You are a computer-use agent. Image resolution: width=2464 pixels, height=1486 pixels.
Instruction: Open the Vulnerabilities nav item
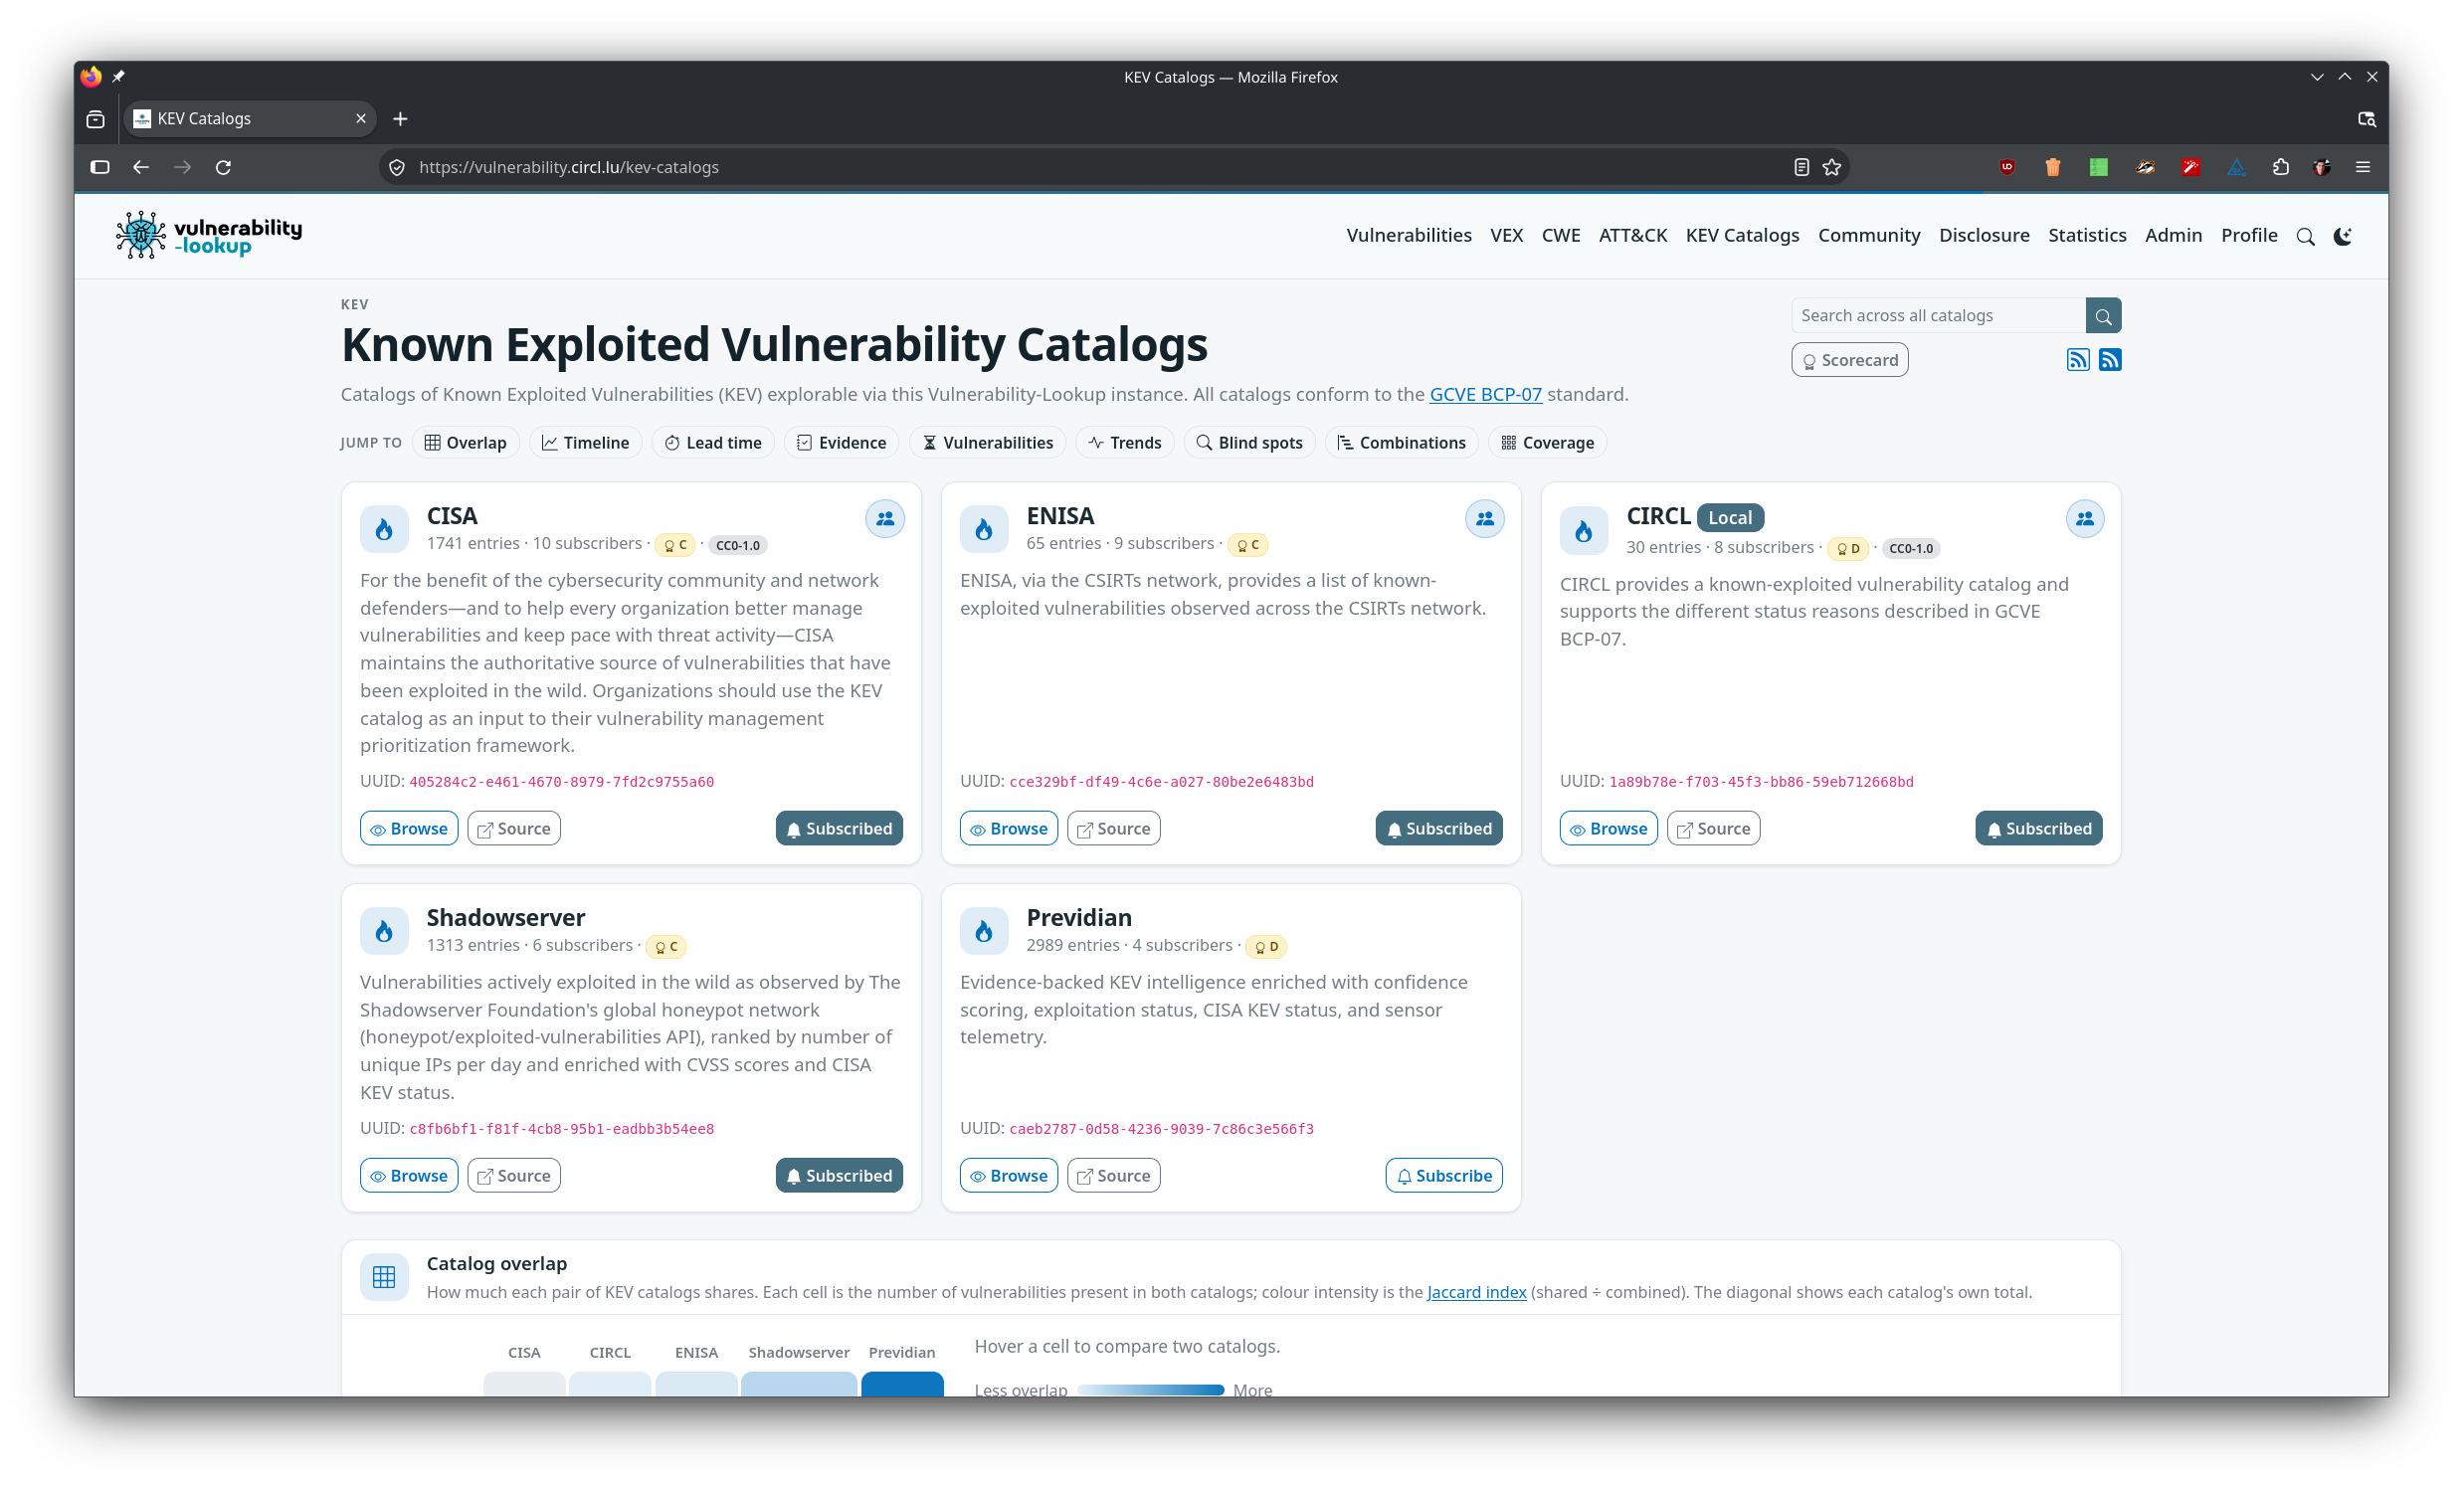[1409, 235]
